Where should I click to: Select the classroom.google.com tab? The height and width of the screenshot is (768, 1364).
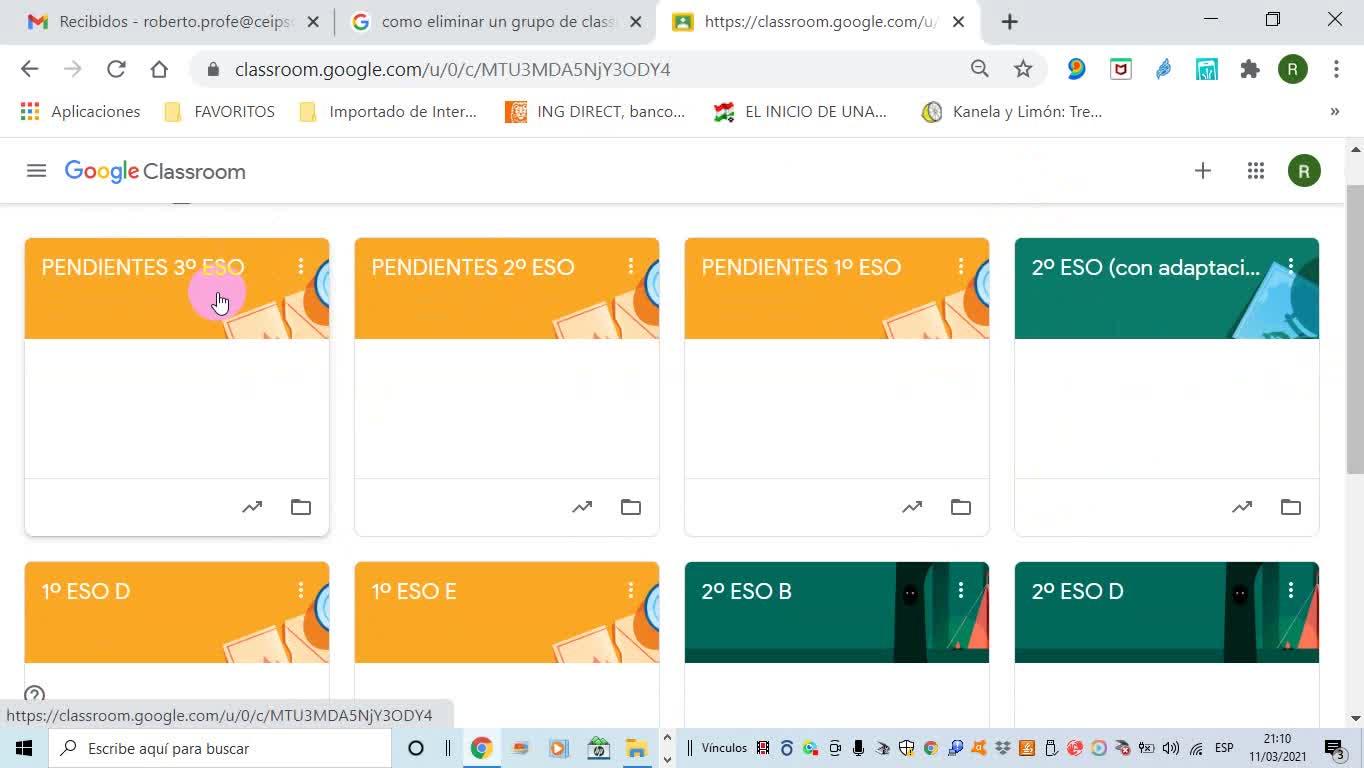point(818,22)
